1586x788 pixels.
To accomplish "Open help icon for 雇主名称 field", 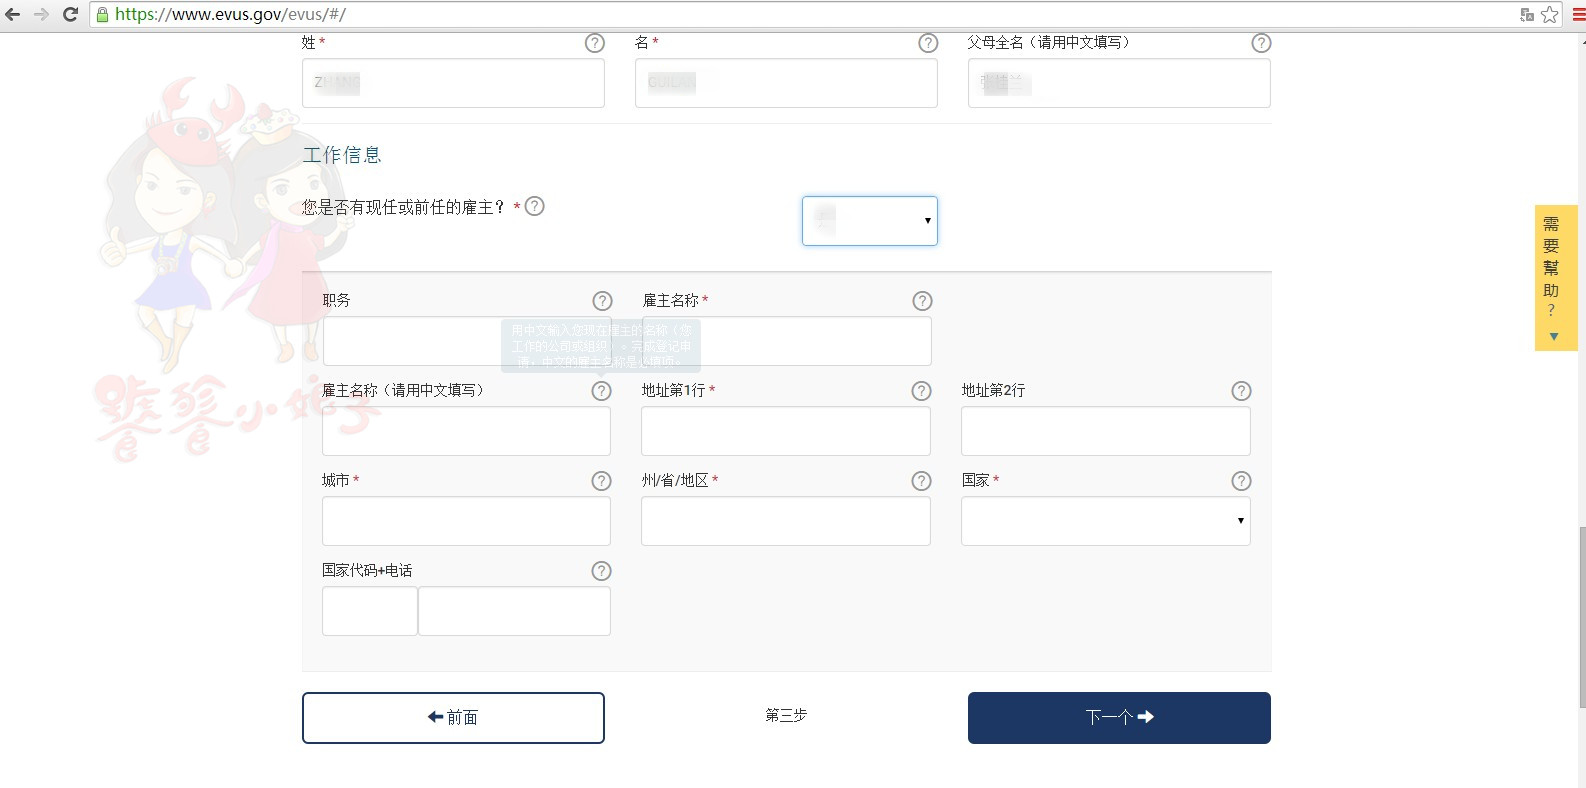I will coord(922,301).
